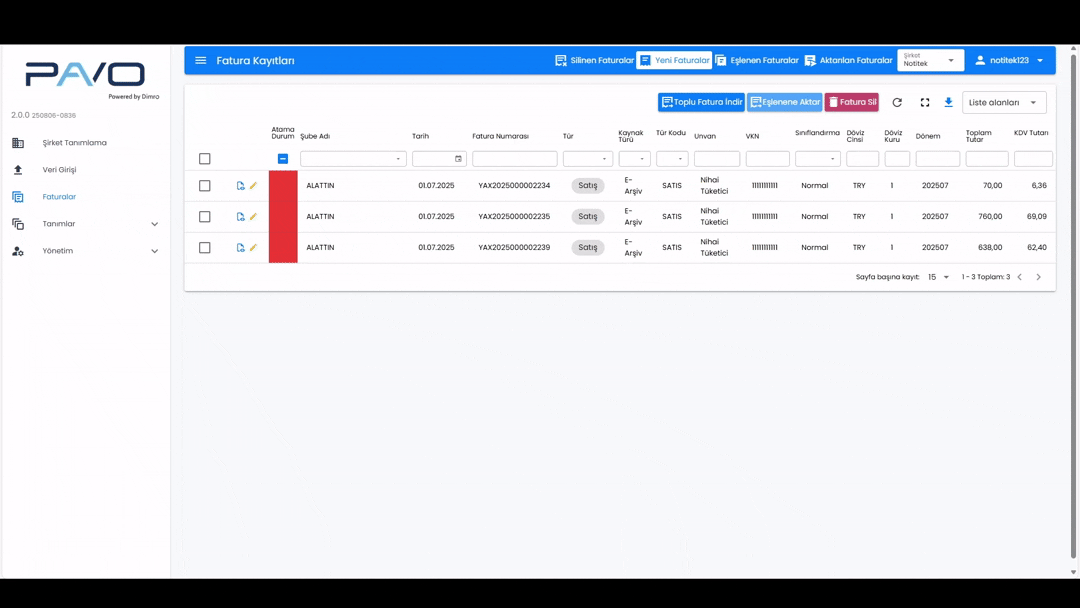Image resolution: width=1080 pixels, height=608 pixels.
Task: Tick checkbox for invoice YAX2025000002239 row
Action: [x=205, y=248]
